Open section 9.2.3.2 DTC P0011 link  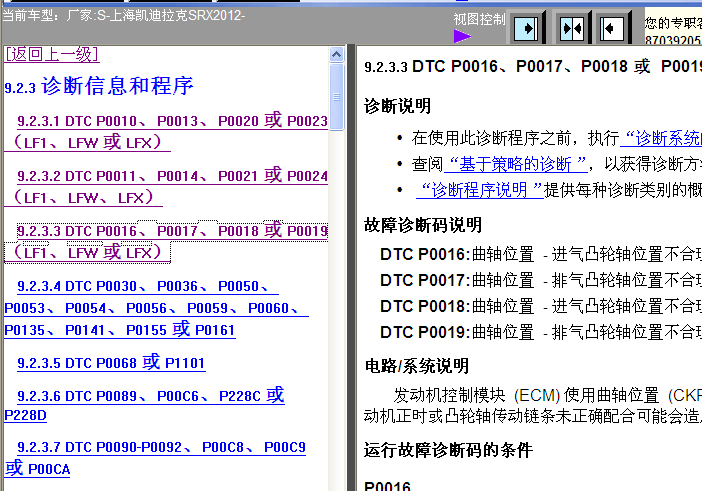click(166, 187)
